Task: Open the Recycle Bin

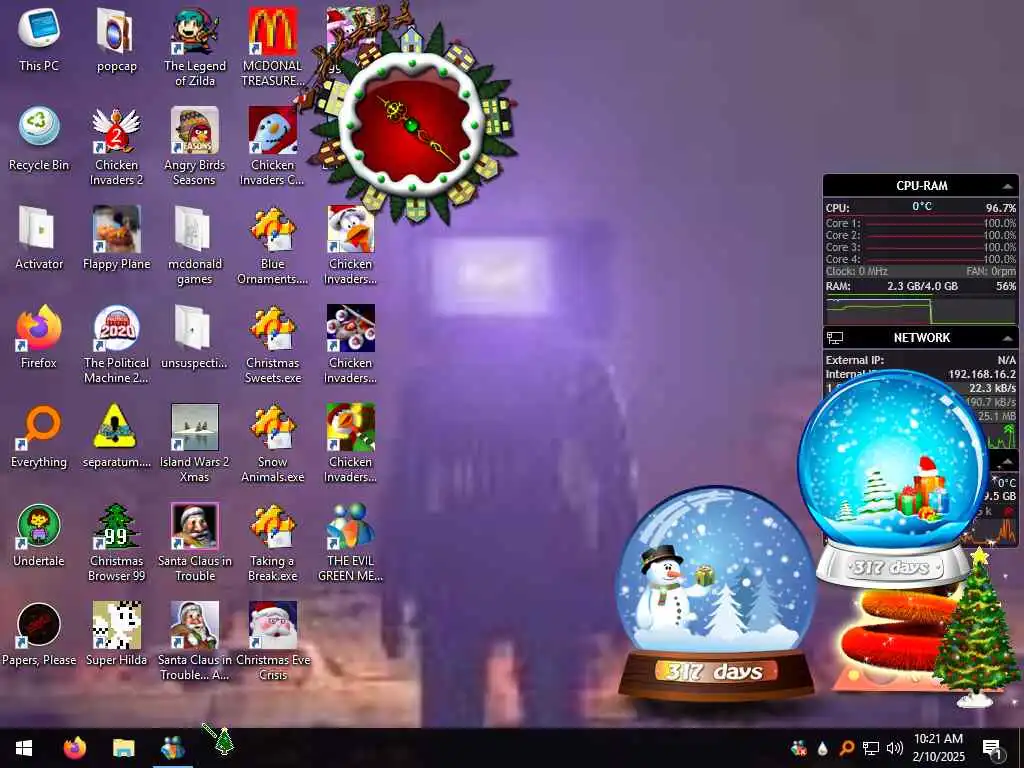Action: click(x=39, y=138)
